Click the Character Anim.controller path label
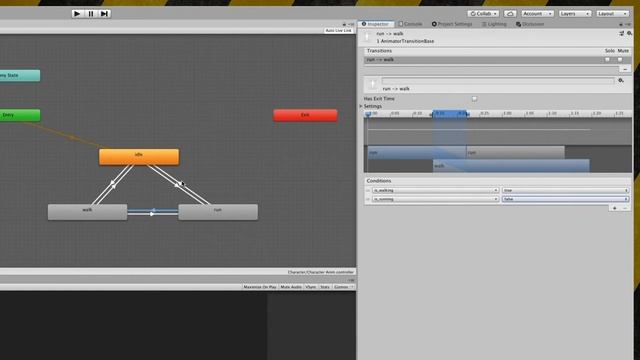 point(320,272)
